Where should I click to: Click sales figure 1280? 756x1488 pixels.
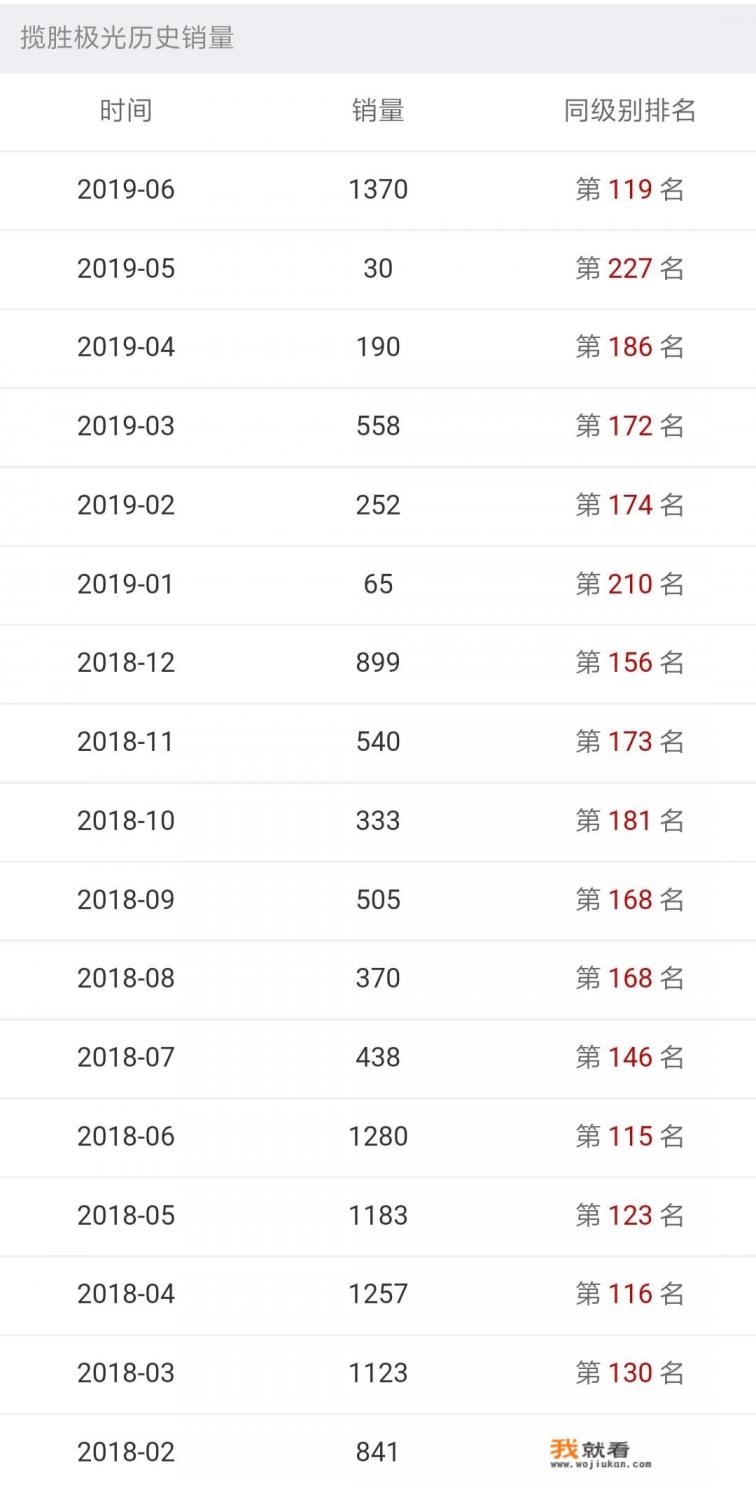tap(378, 1137)
